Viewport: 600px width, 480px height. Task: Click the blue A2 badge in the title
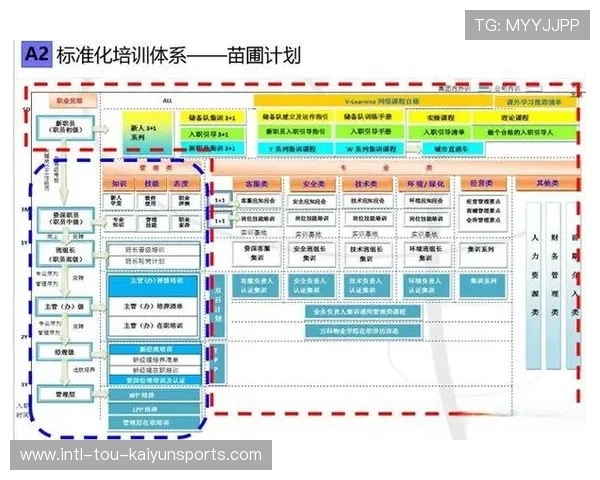37,54
